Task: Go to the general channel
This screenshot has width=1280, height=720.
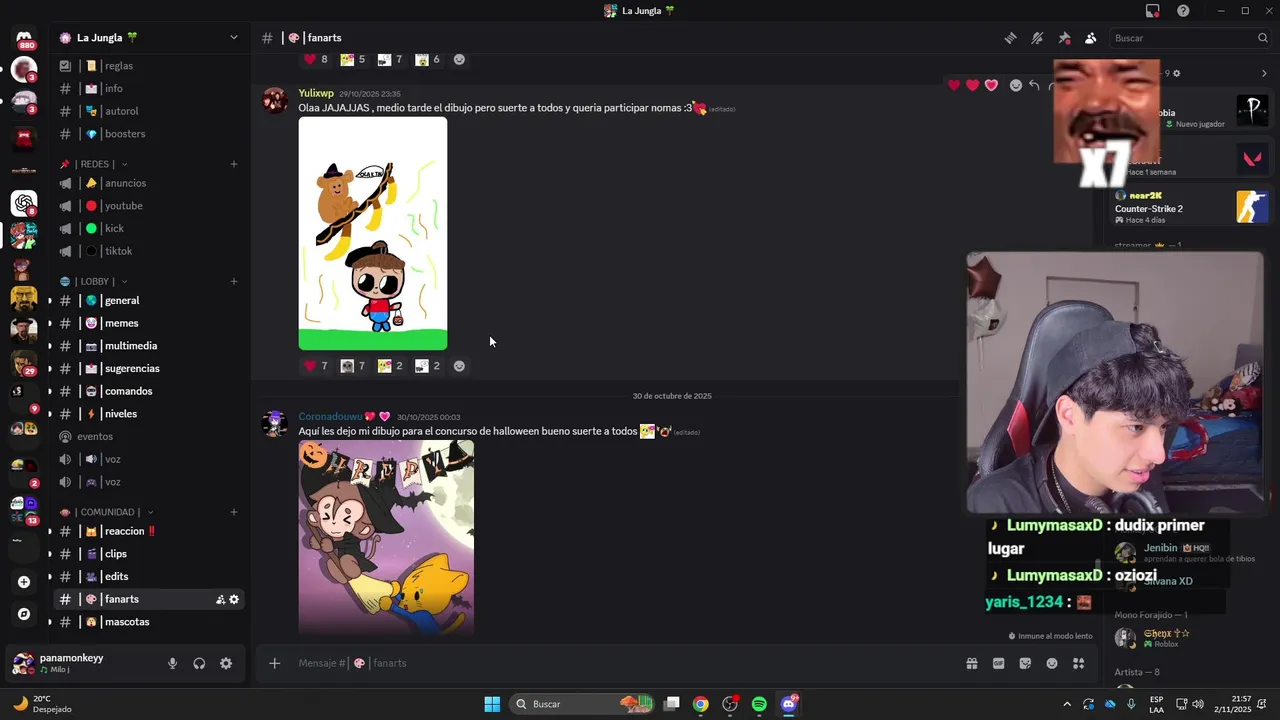Action: (149, 300)
